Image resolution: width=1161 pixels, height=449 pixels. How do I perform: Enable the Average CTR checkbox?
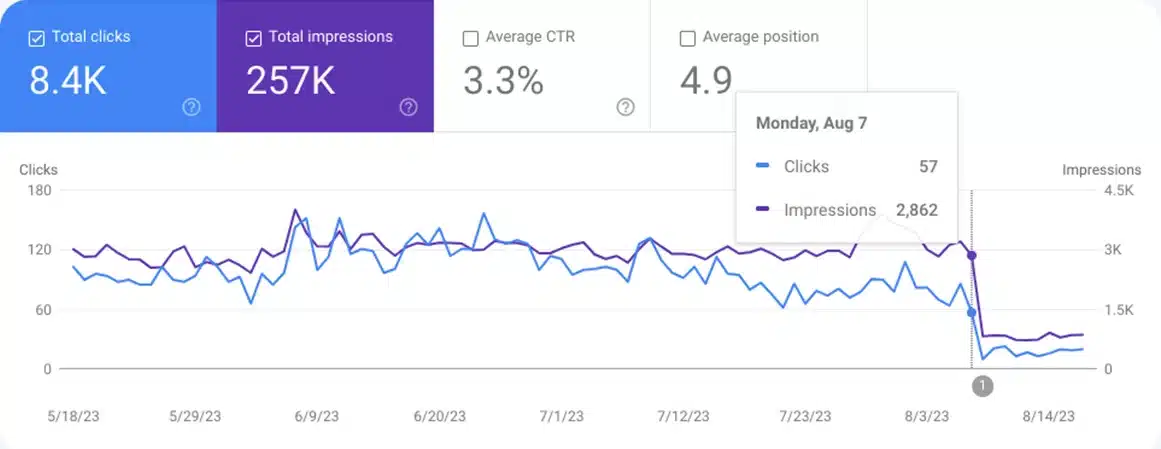coord(471,38)
